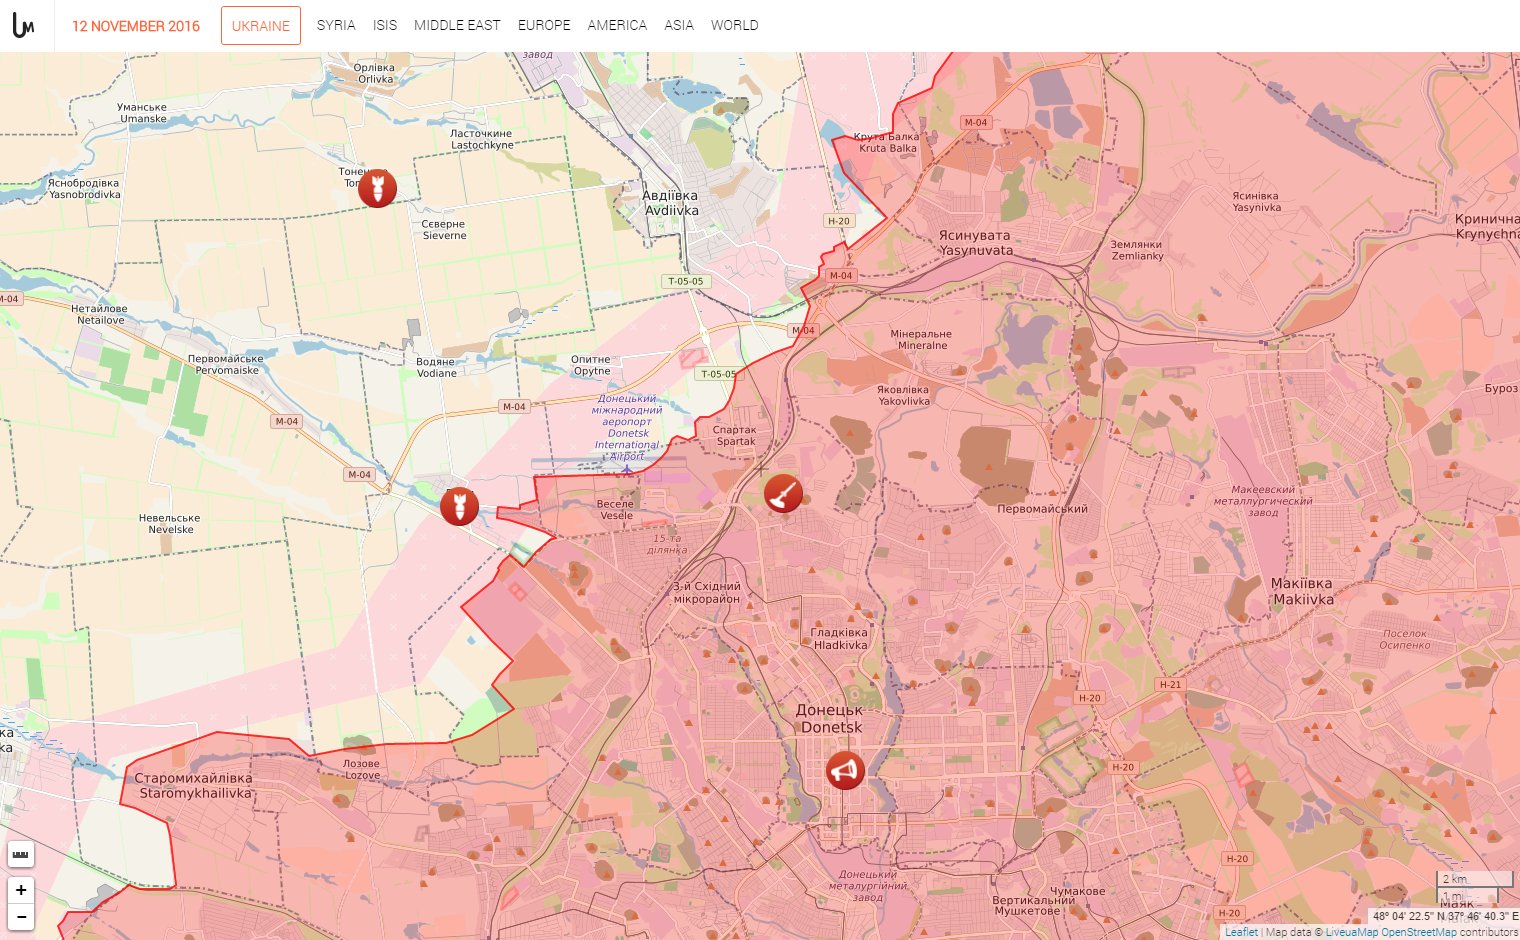Select the distance measurement ruler tool
The height and width of the screenshot is (940, 1520).
[x=21, y=853]
